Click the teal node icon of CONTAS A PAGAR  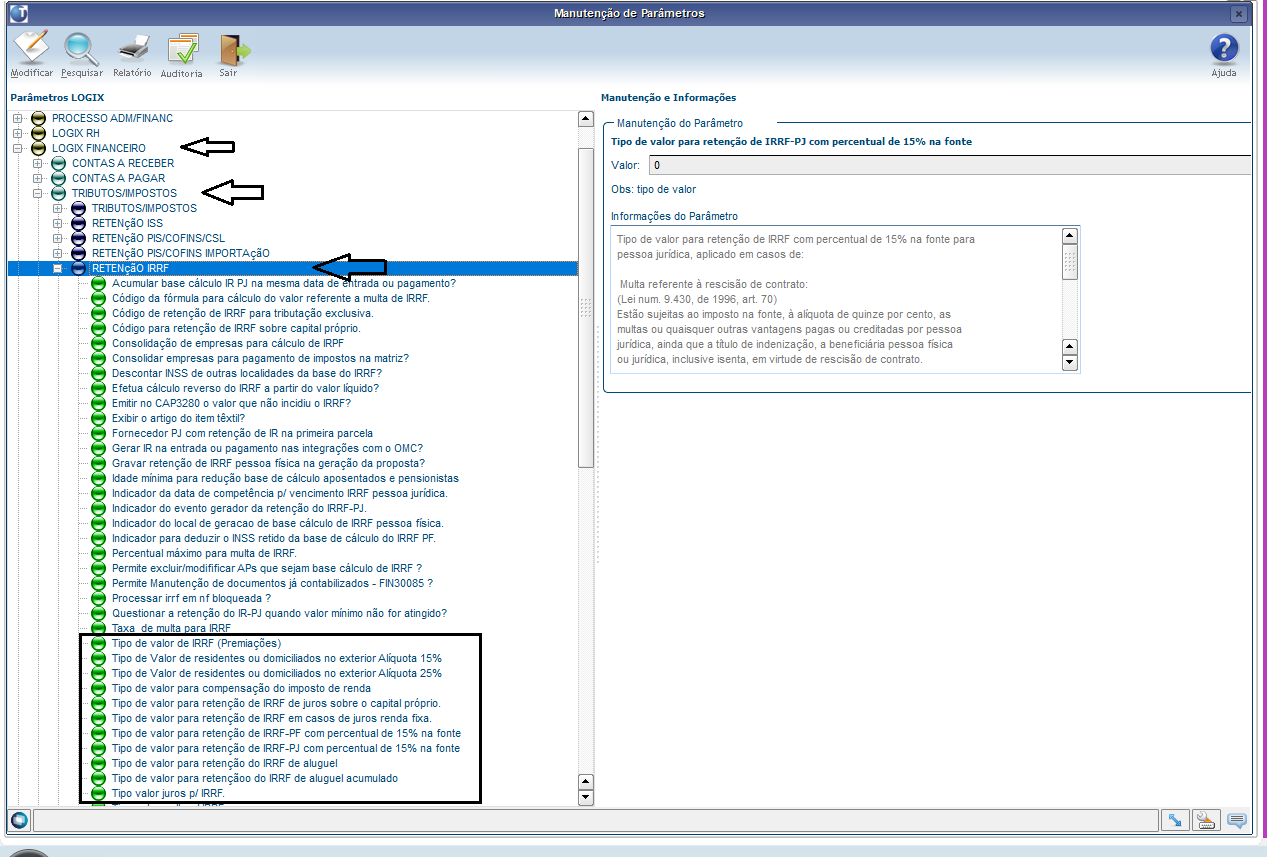tap(59, 178)
